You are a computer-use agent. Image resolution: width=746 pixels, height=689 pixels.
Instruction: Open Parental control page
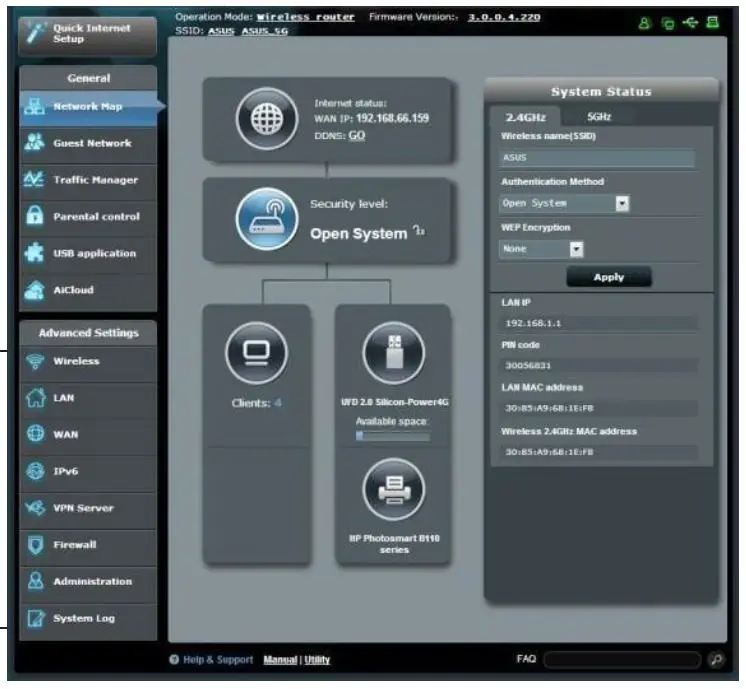[x=88, y=217]
